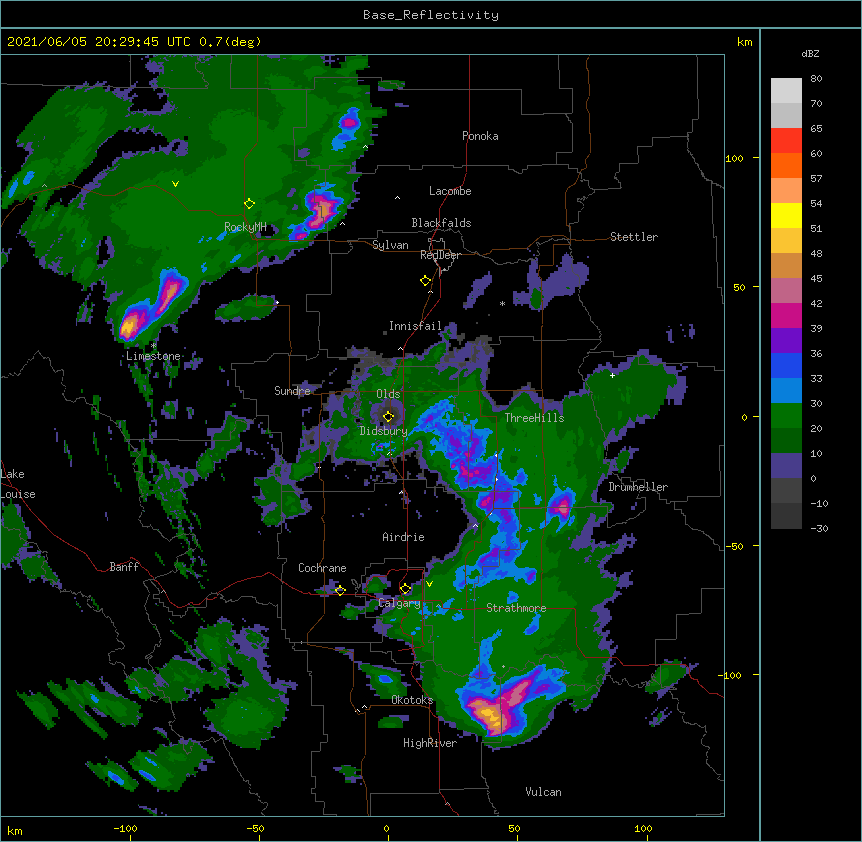The image size is (862, 842).
Task: Click the yellow V marker east of Calgary
Action: click(429, 584)
